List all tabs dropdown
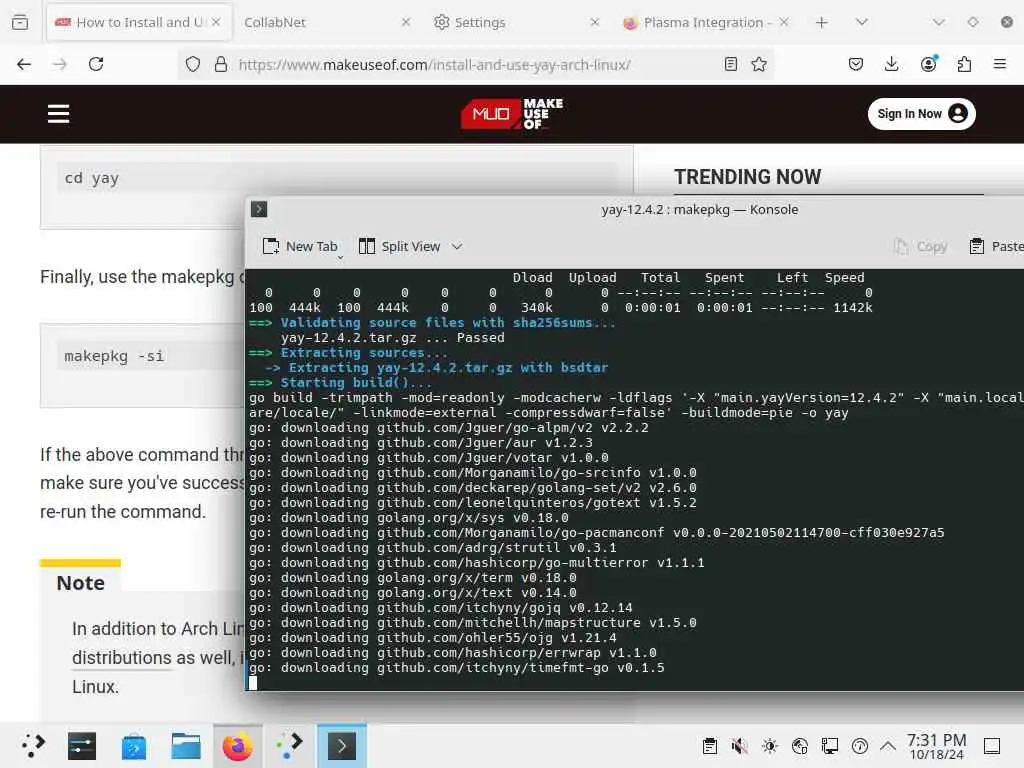Viewport: 1024px width, 768px height. click(x=862, y=22)
